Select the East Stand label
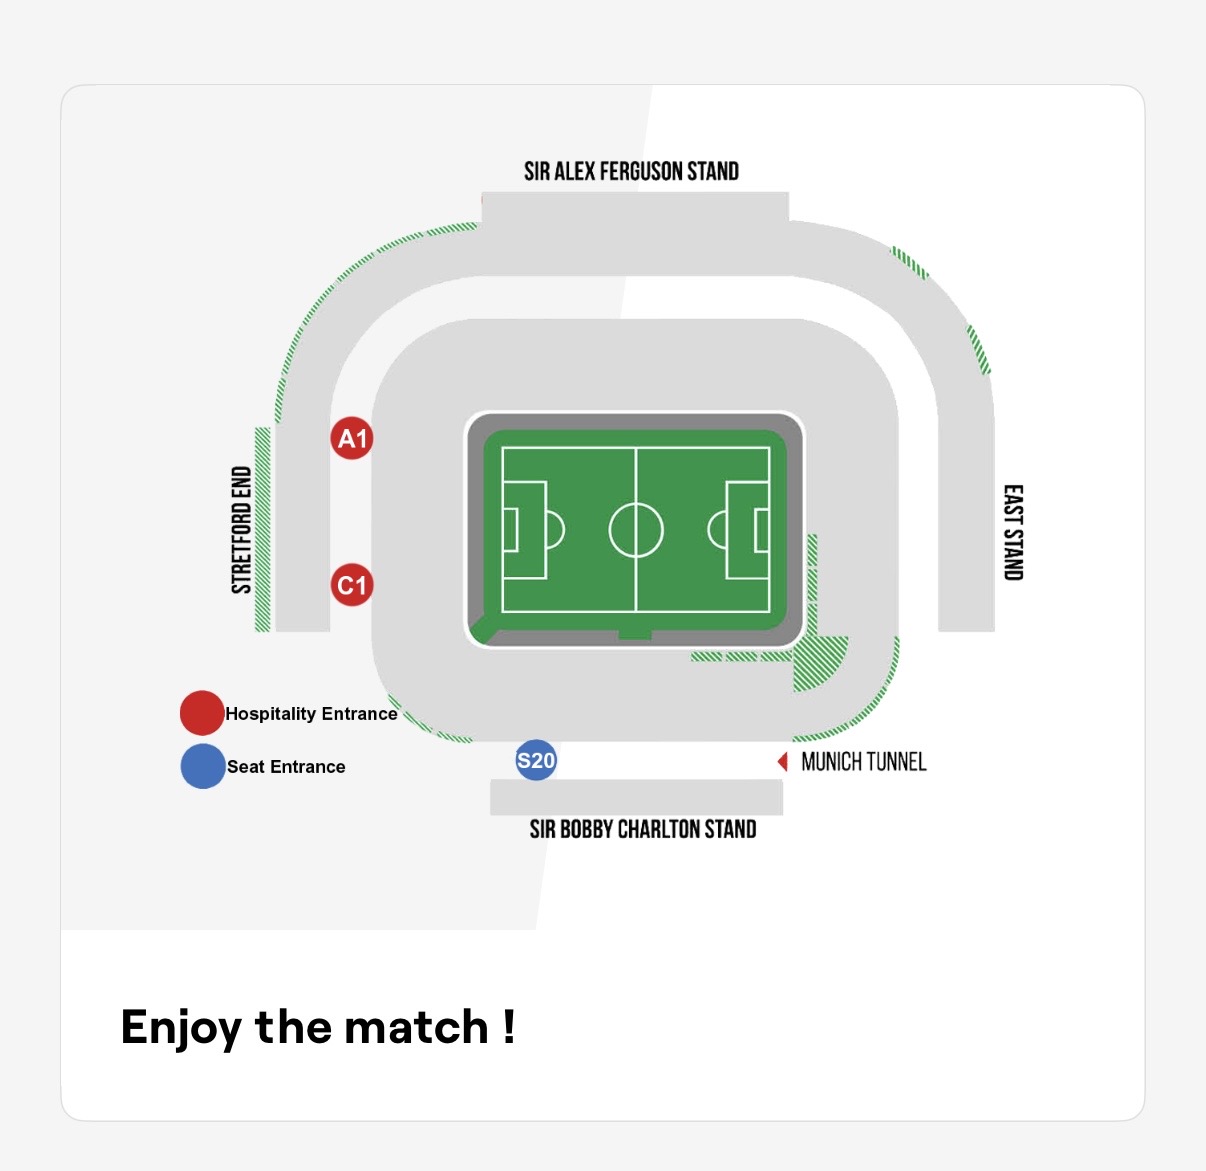 click(1013, 532)
